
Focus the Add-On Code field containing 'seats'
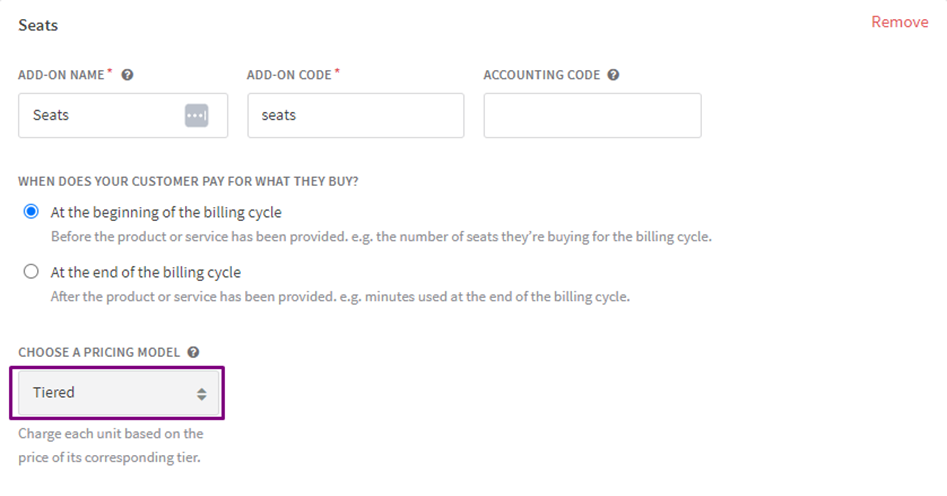pos(355,115)
